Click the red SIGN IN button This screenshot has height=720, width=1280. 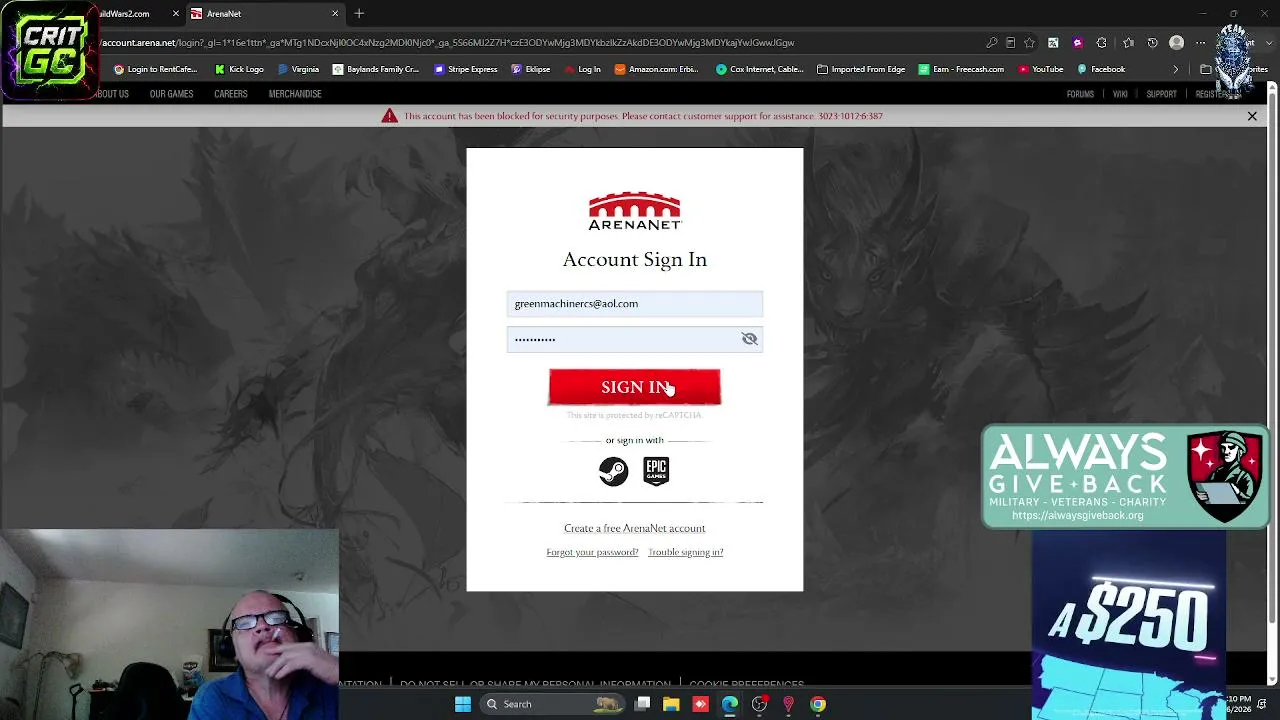pos(634,387)
